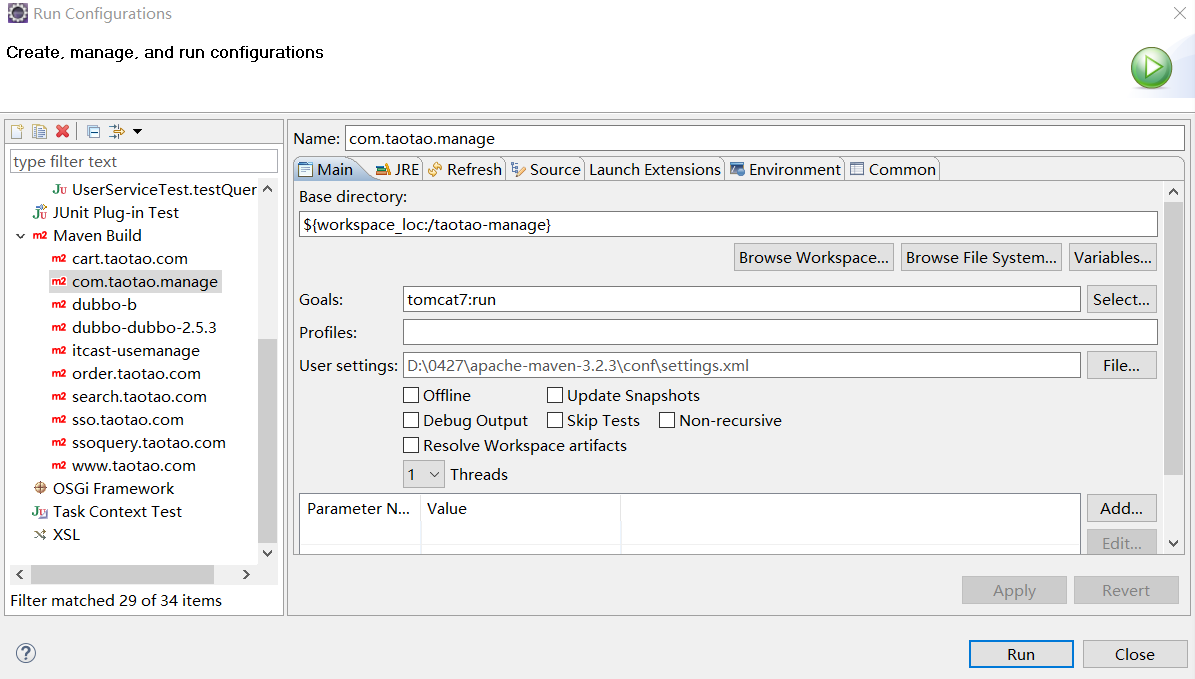Click the Profiles input field
1195x679 pixels.
coord(780,331)
